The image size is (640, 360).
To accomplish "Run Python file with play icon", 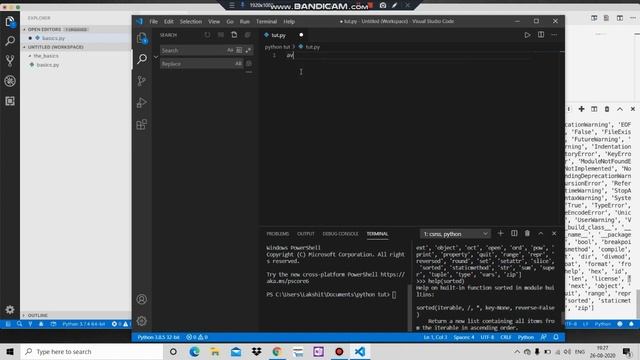I will point(527,35).
